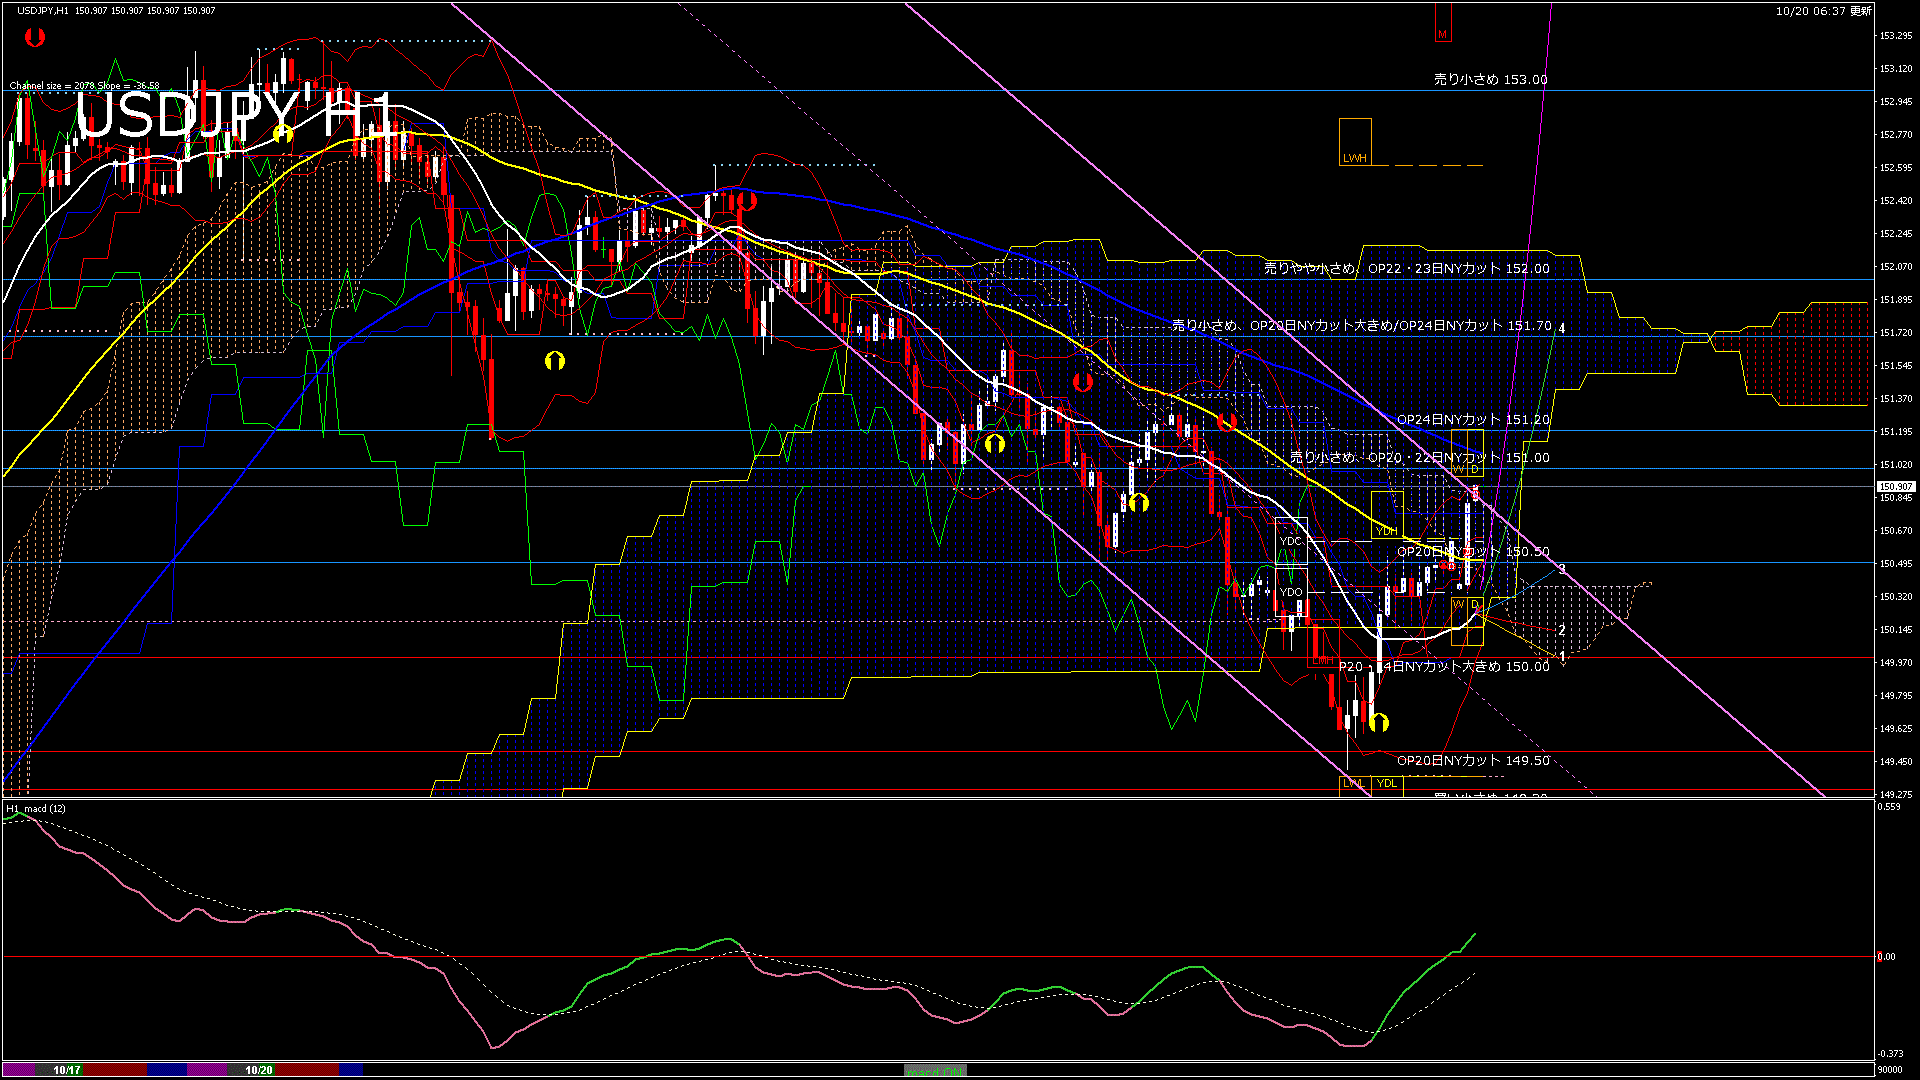This screenshot has height=1080, width=1920.
Task: Click the 10/20 06:37 更新 timestamp at the top right
Action: coord(1823,11)
